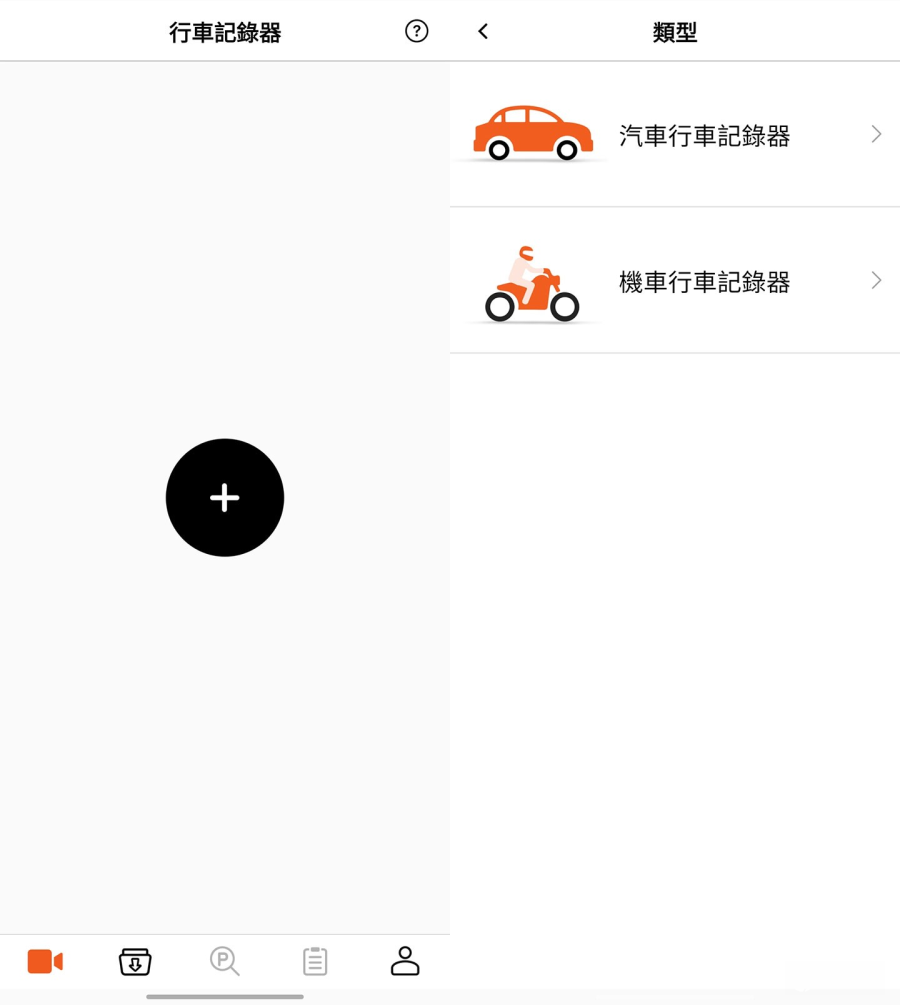Open the downloads box tab icon
Viewport: 900px width, 1005px height.
[135, 961]
